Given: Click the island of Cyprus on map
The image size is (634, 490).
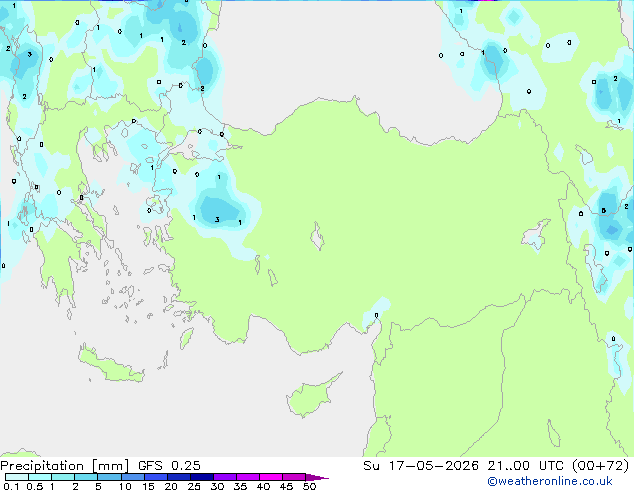Looking at the screenshot, I should coord(312,395).
